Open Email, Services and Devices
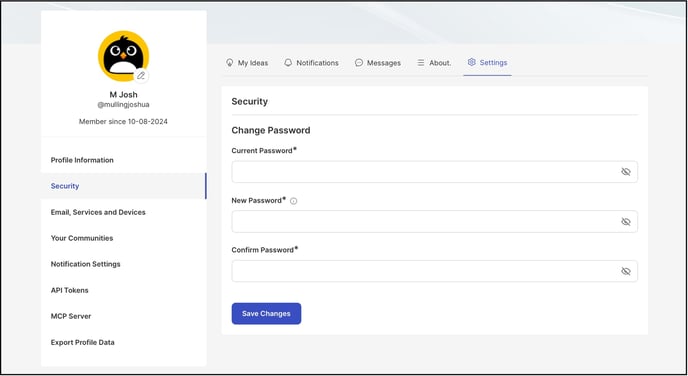The width and height of the screenshot is (688, 376). (123, 212)
